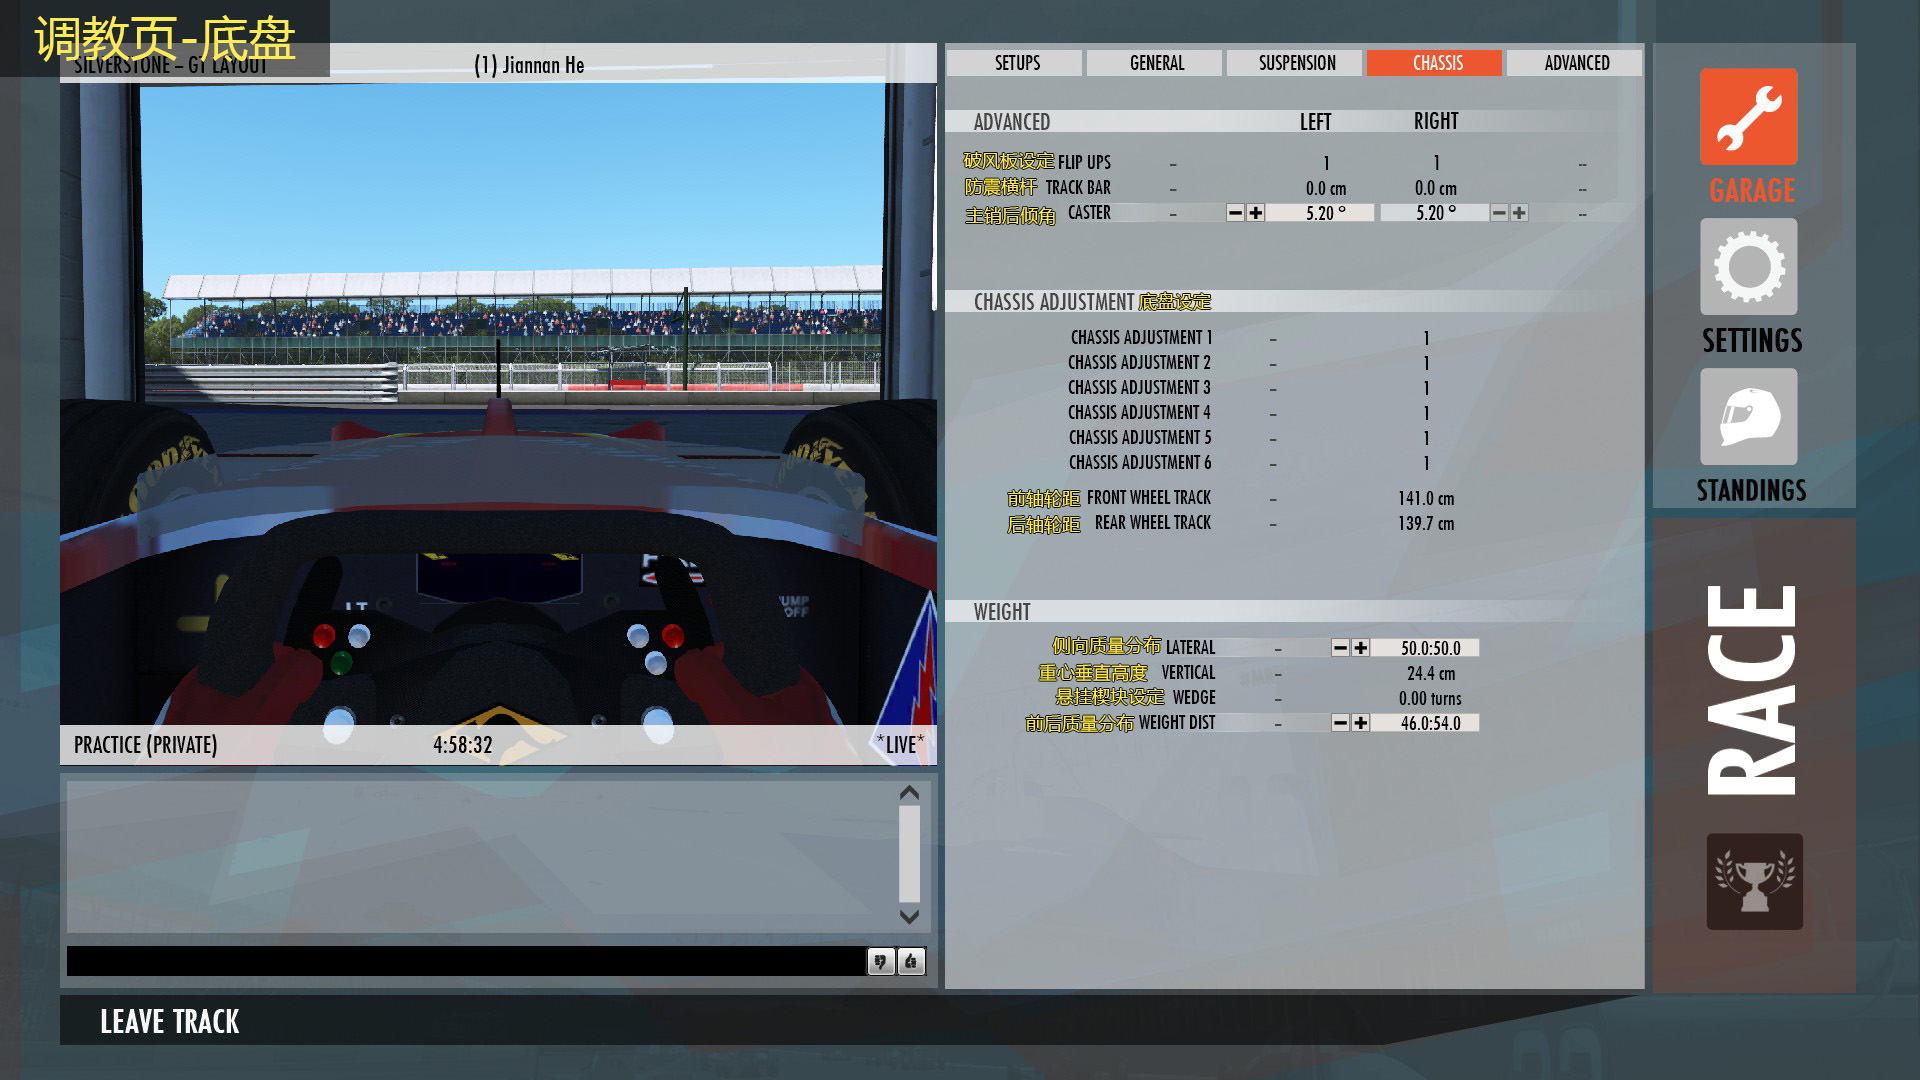Viewport: 1920px width, 1080px height.
Task: Click the live cockpit camera view
Action: [x=498, y=404]
